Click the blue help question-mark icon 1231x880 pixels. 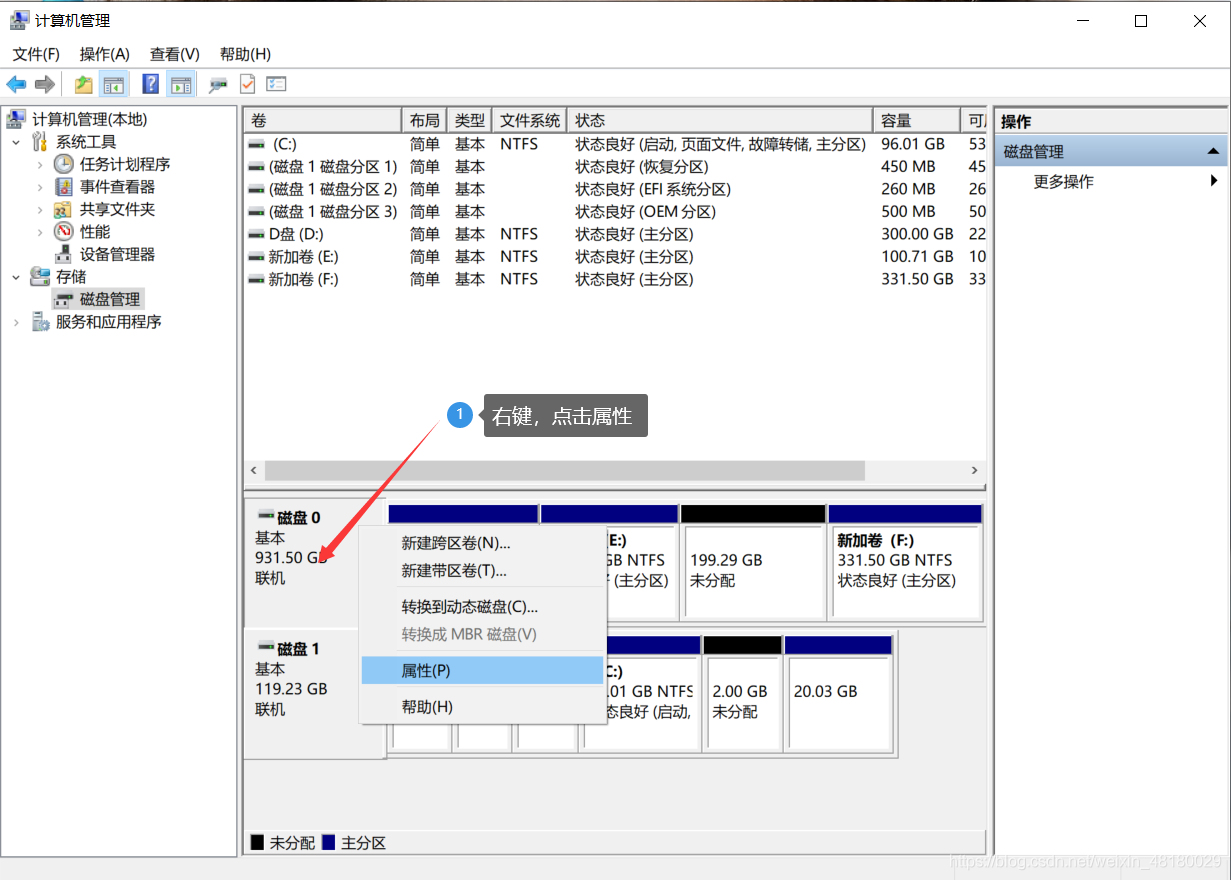150,85
